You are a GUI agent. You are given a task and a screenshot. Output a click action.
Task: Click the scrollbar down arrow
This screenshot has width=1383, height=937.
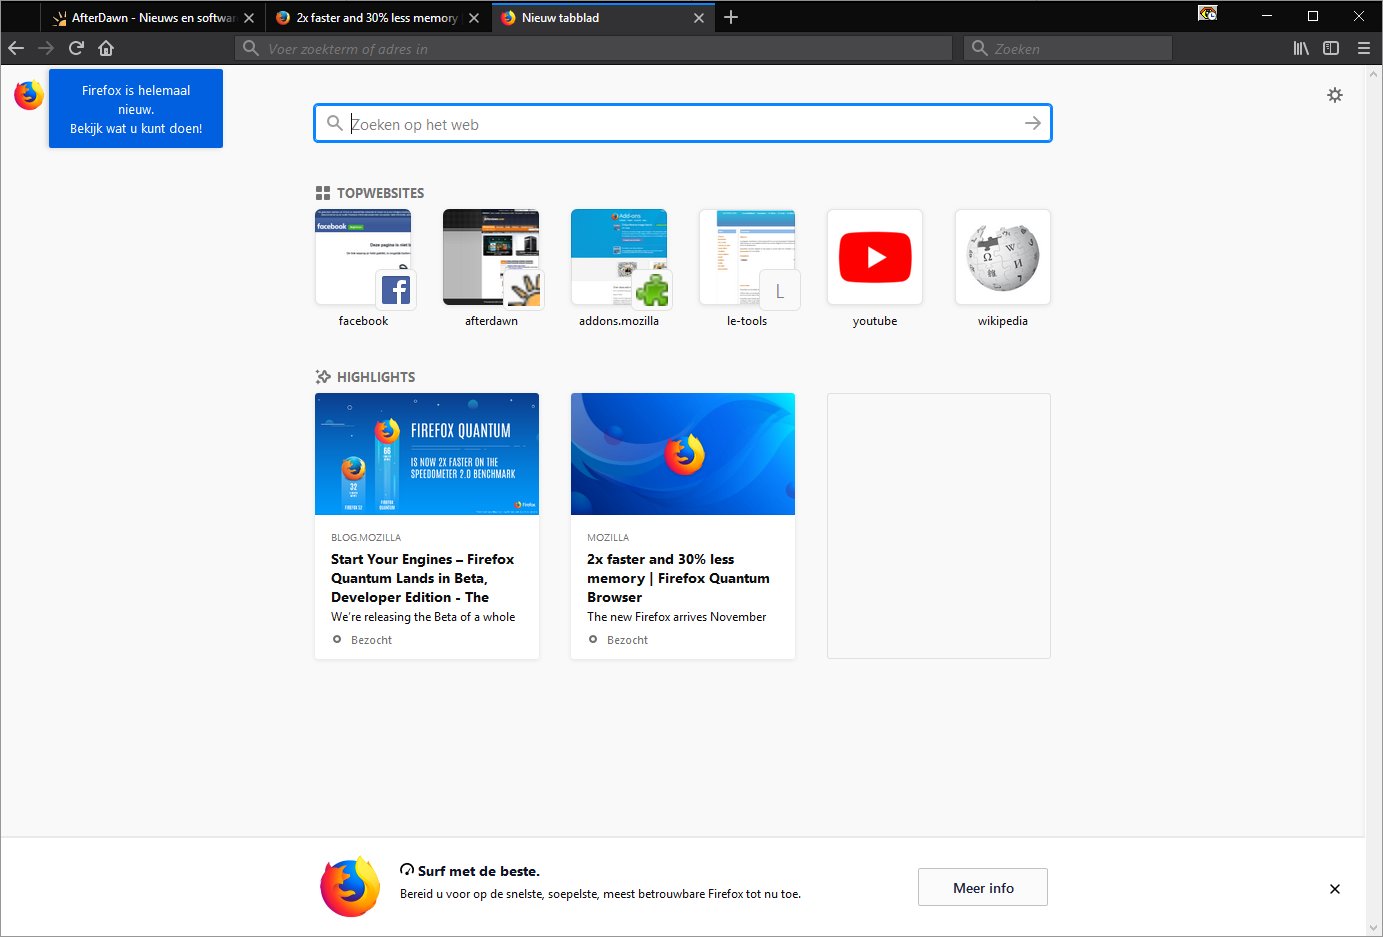tap(1374, 928)
